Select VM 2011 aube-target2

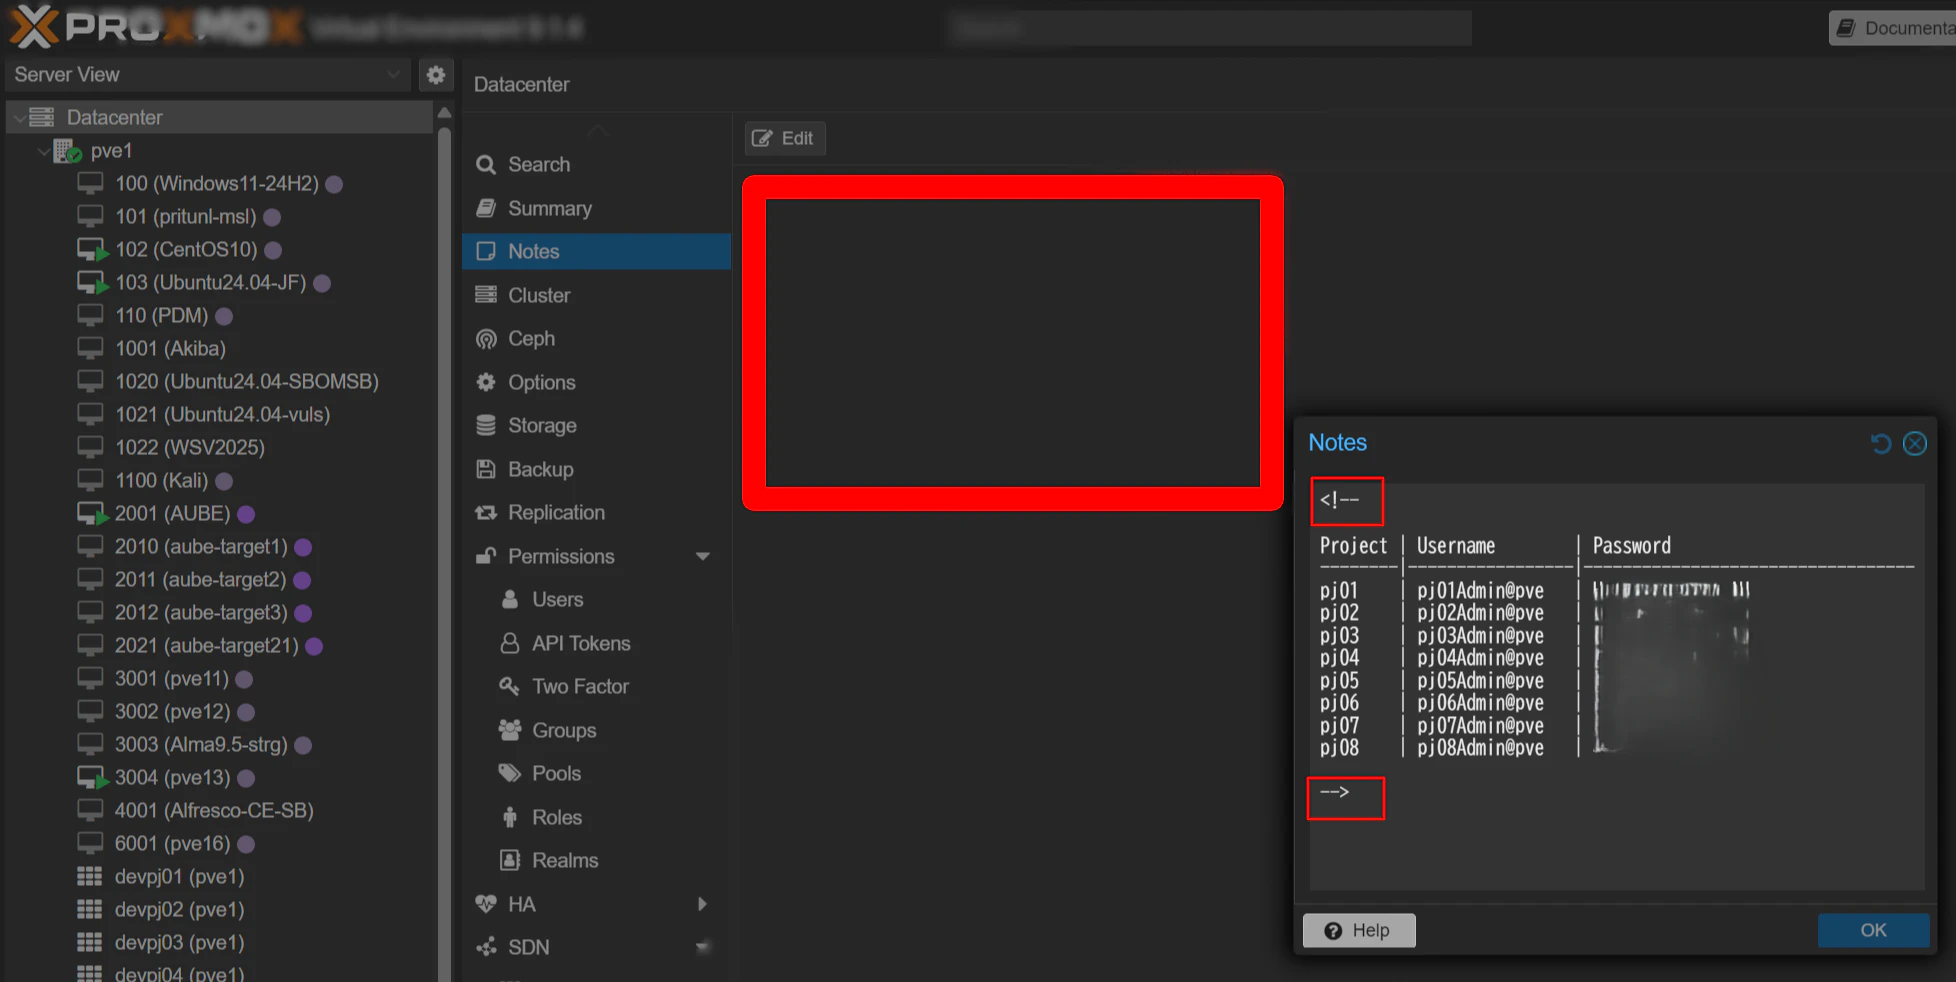pyautogui.click(x=220, y=579)
